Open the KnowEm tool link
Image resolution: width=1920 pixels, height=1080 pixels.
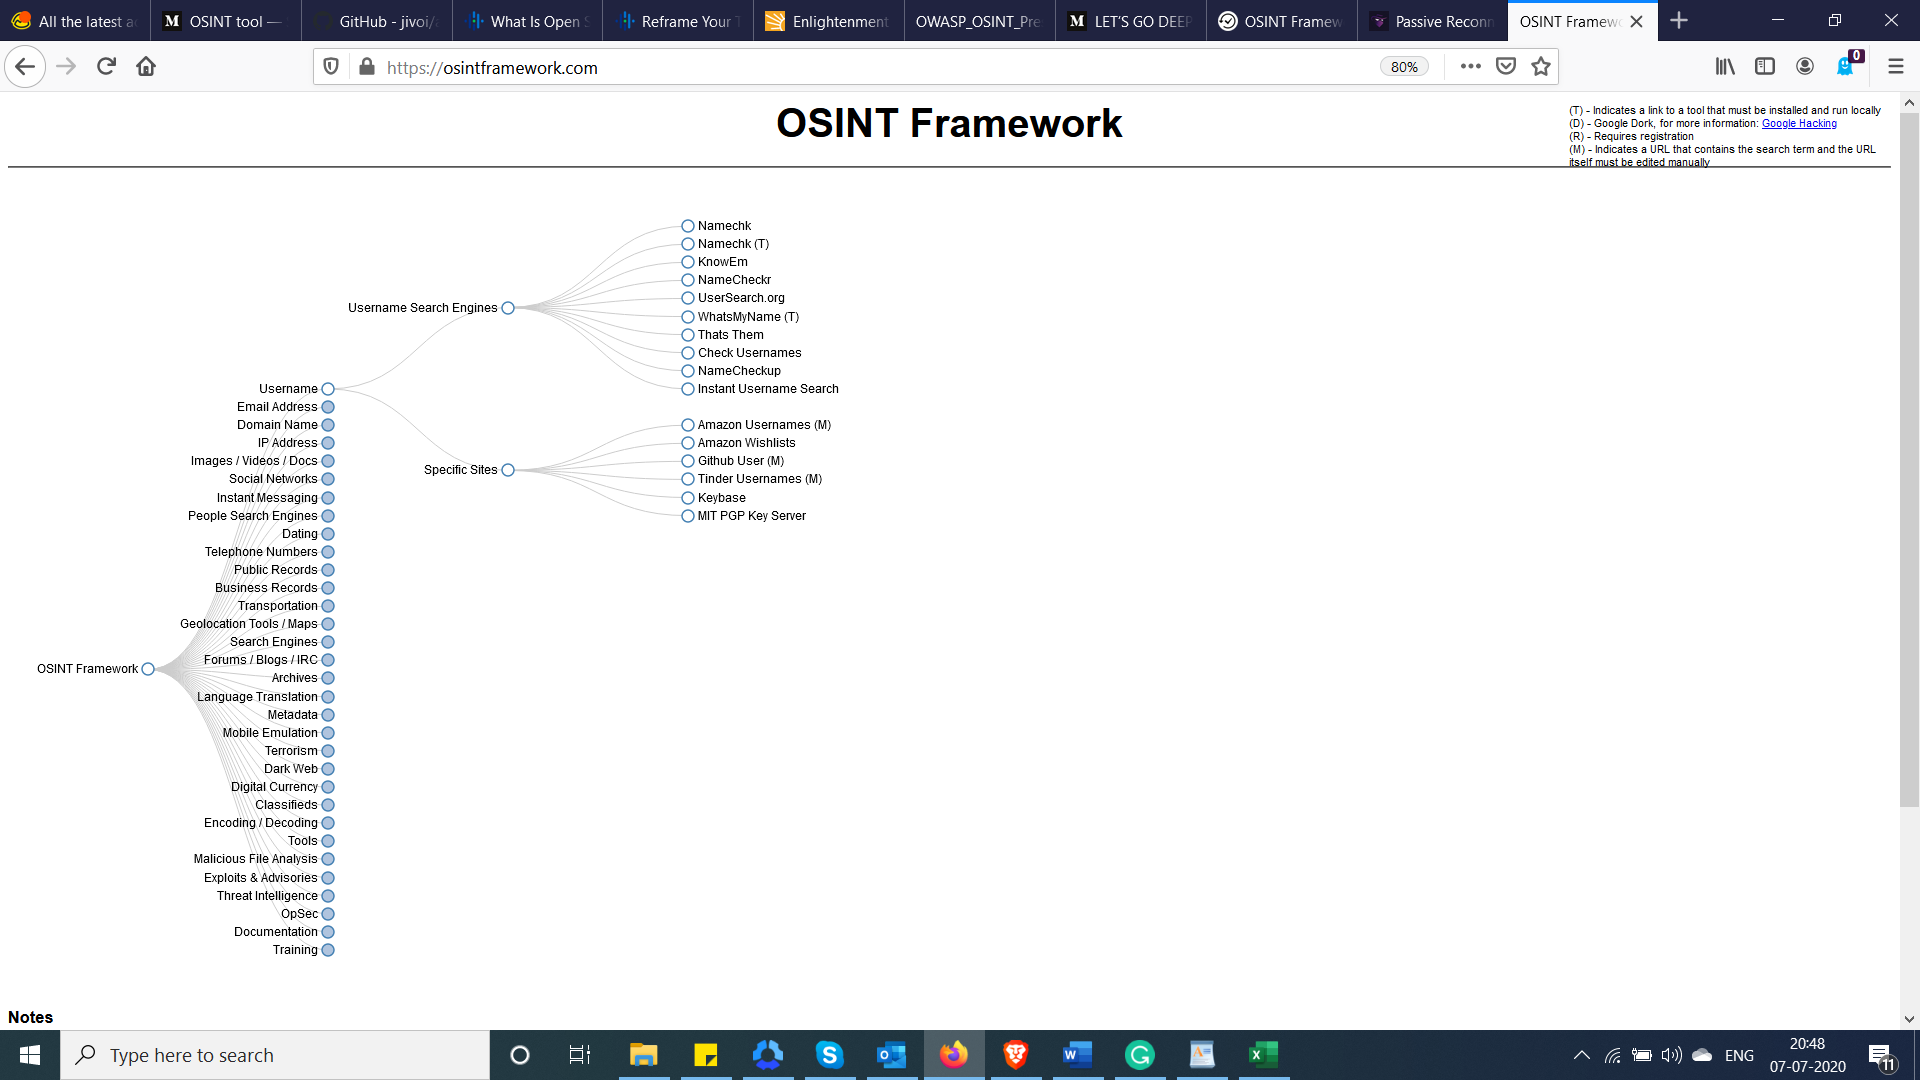(x=722, y=262)
